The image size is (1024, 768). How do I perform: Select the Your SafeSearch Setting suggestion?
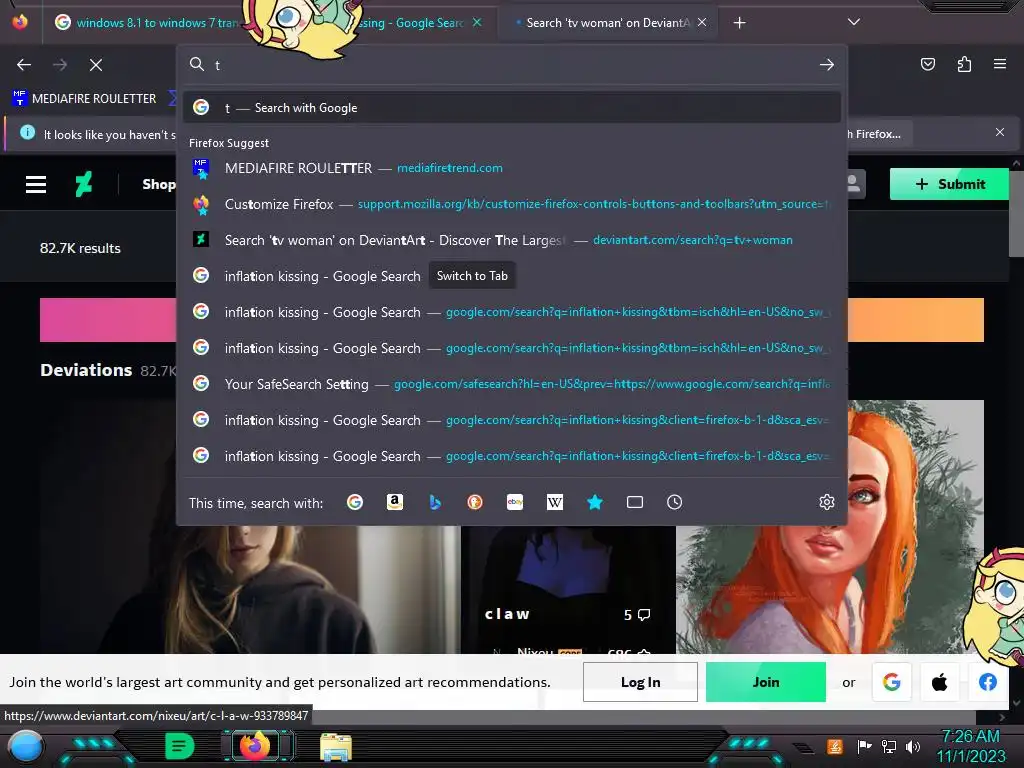[x=512, y=384]
